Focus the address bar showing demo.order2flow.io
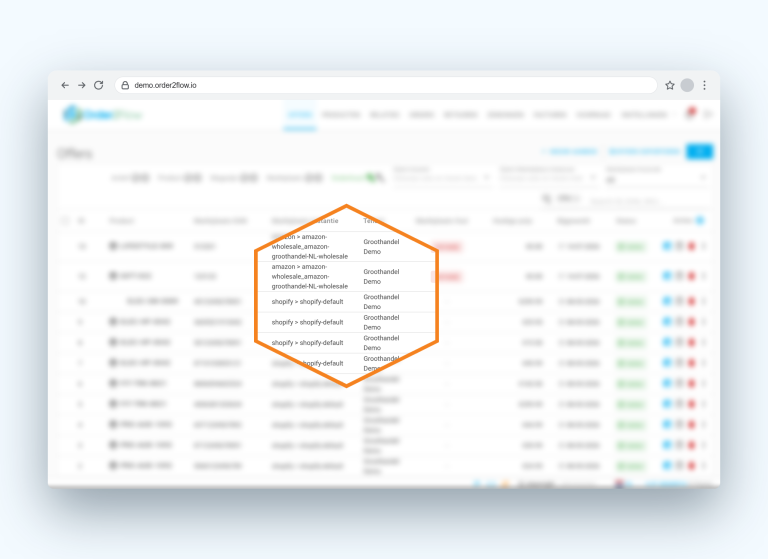Screen dimensions: 768x559 click(386, 85)
